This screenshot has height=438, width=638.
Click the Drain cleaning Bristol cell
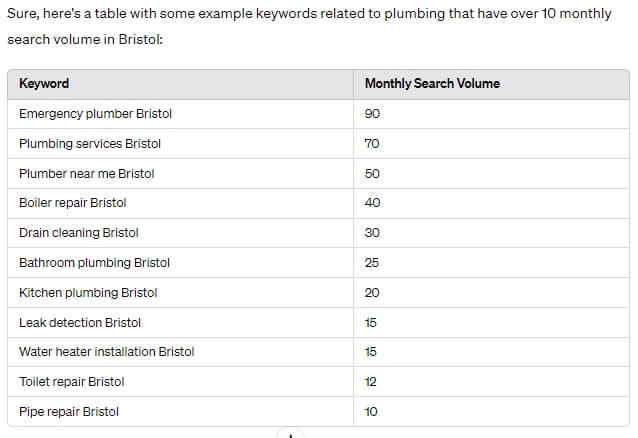point(79,233)
